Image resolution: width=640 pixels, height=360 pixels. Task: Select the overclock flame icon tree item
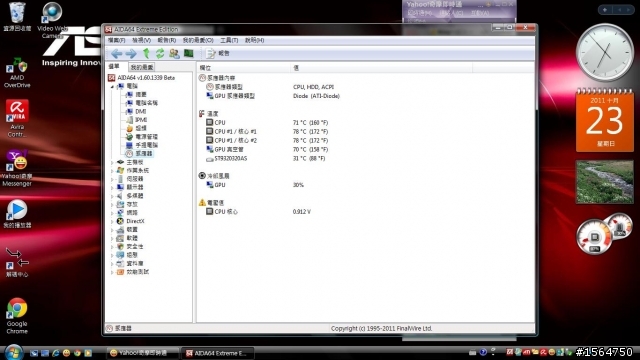click(129, 128)
